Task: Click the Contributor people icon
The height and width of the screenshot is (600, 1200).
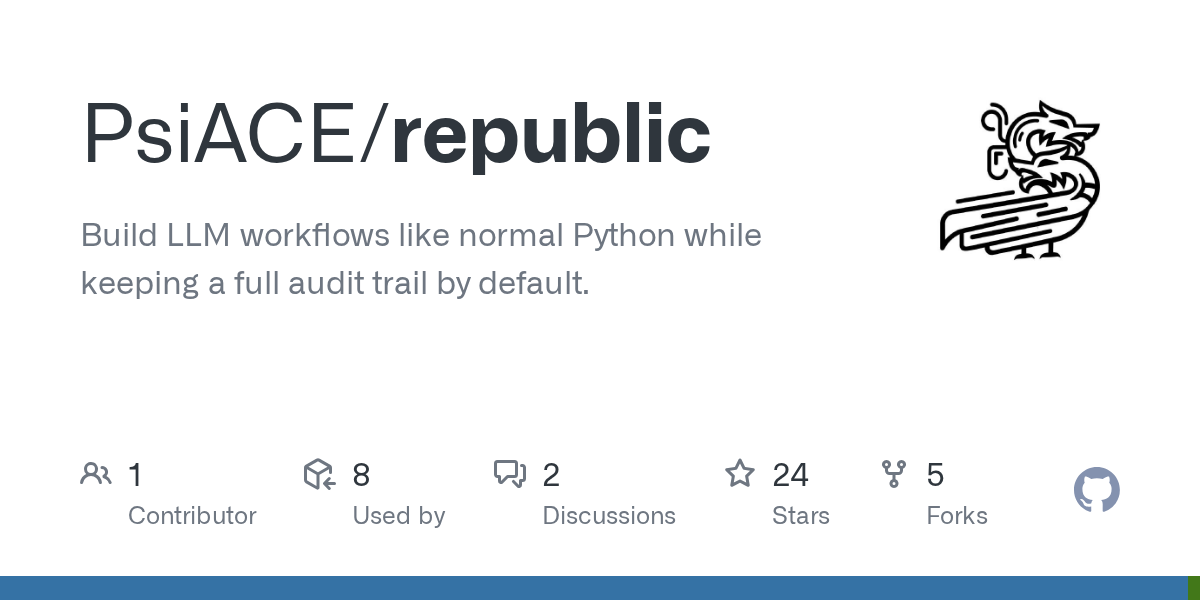Action: coord(96,474)
